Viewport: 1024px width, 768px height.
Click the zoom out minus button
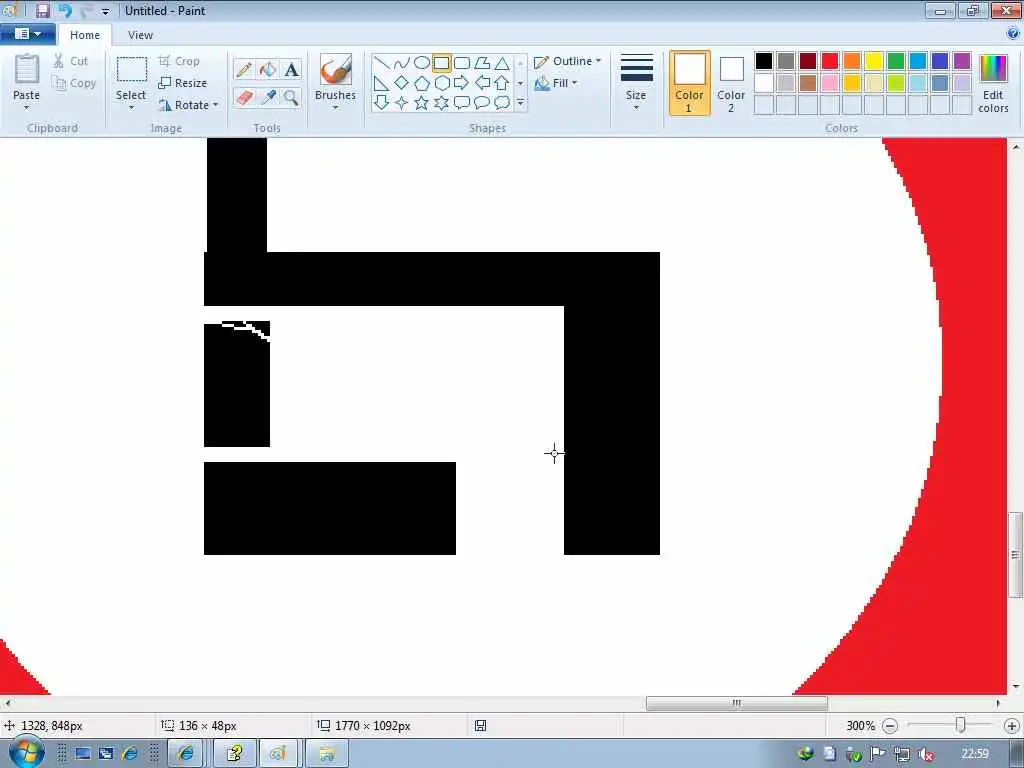click(x=889, y=726)
